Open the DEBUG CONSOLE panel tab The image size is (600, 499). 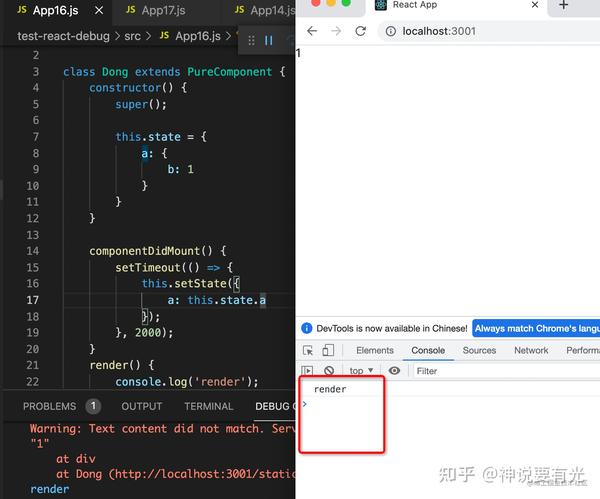[x=275, y=406]
